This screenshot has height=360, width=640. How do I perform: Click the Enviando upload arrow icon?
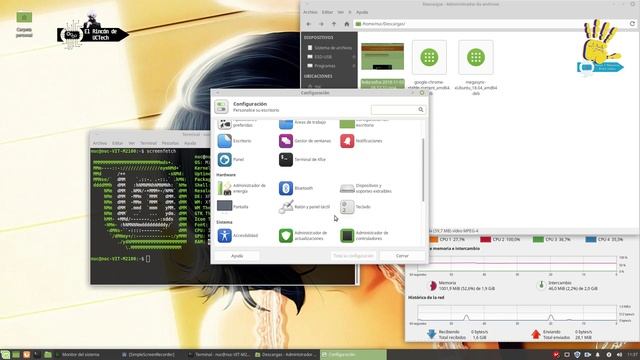point(536,334)
